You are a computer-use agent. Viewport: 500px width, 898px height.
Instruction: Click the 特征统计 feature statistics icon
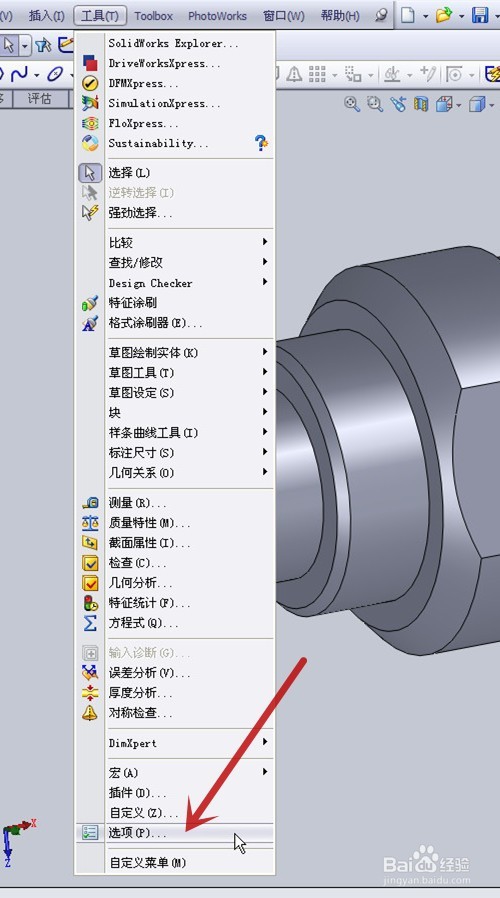(x=90, y=603)
